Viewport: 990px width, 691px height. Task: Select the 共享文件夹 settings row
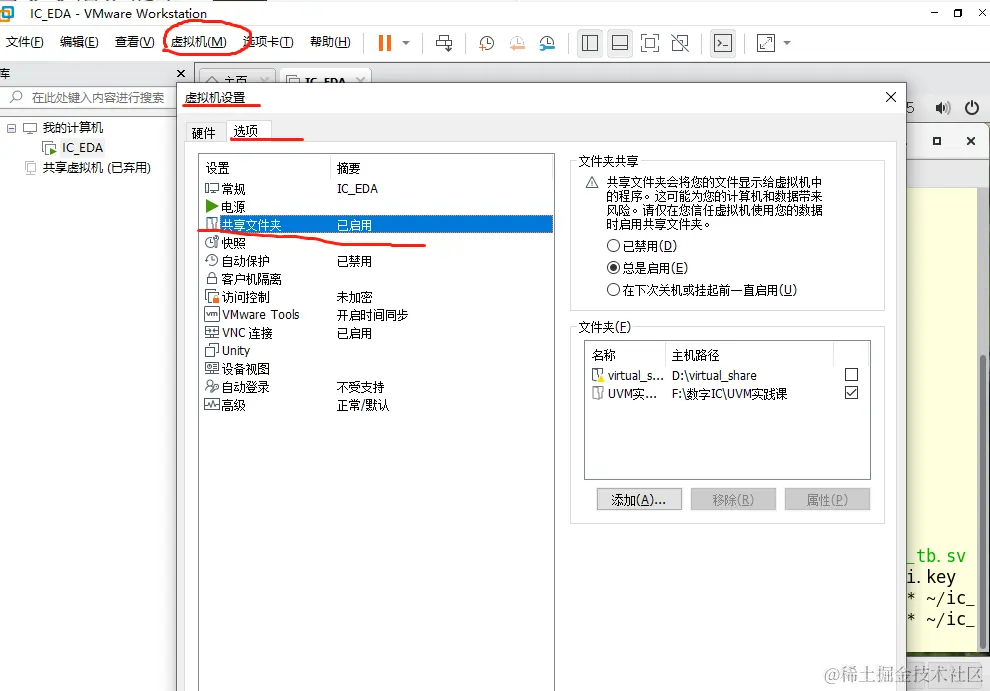pos(376,224)
